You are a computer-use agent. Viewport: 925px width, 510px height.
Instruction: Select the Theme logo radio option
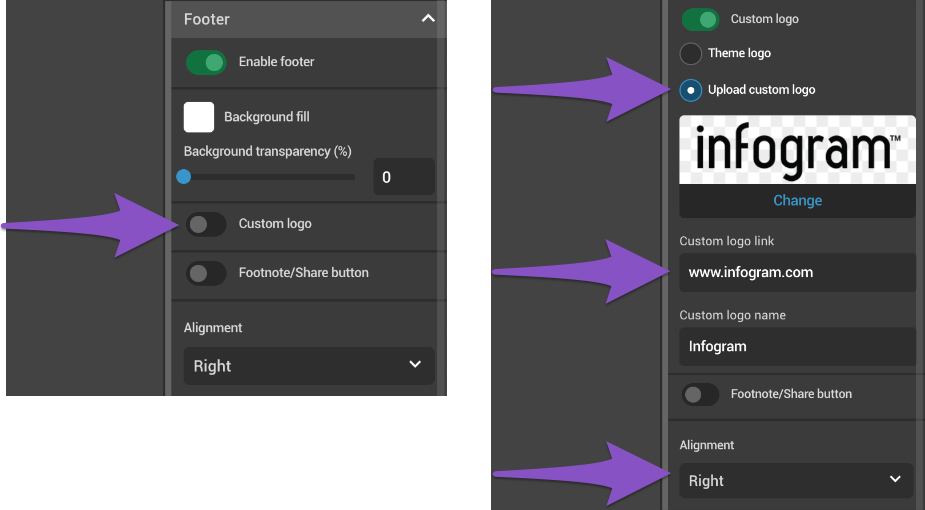(x=690, y=54)
